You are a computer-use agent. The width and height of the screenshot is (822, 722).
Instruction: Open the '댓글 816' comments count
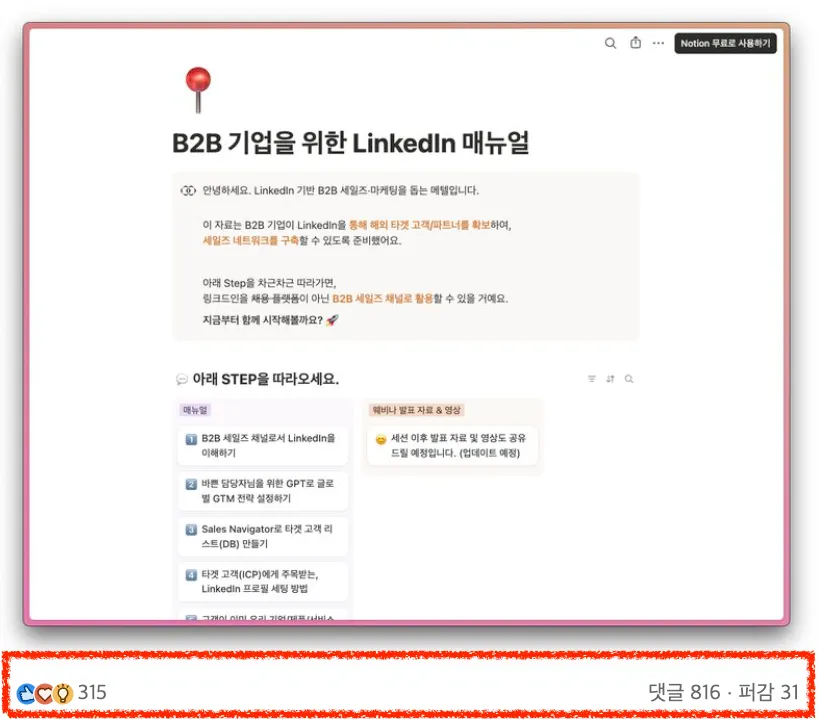click(x=684, y=692)
